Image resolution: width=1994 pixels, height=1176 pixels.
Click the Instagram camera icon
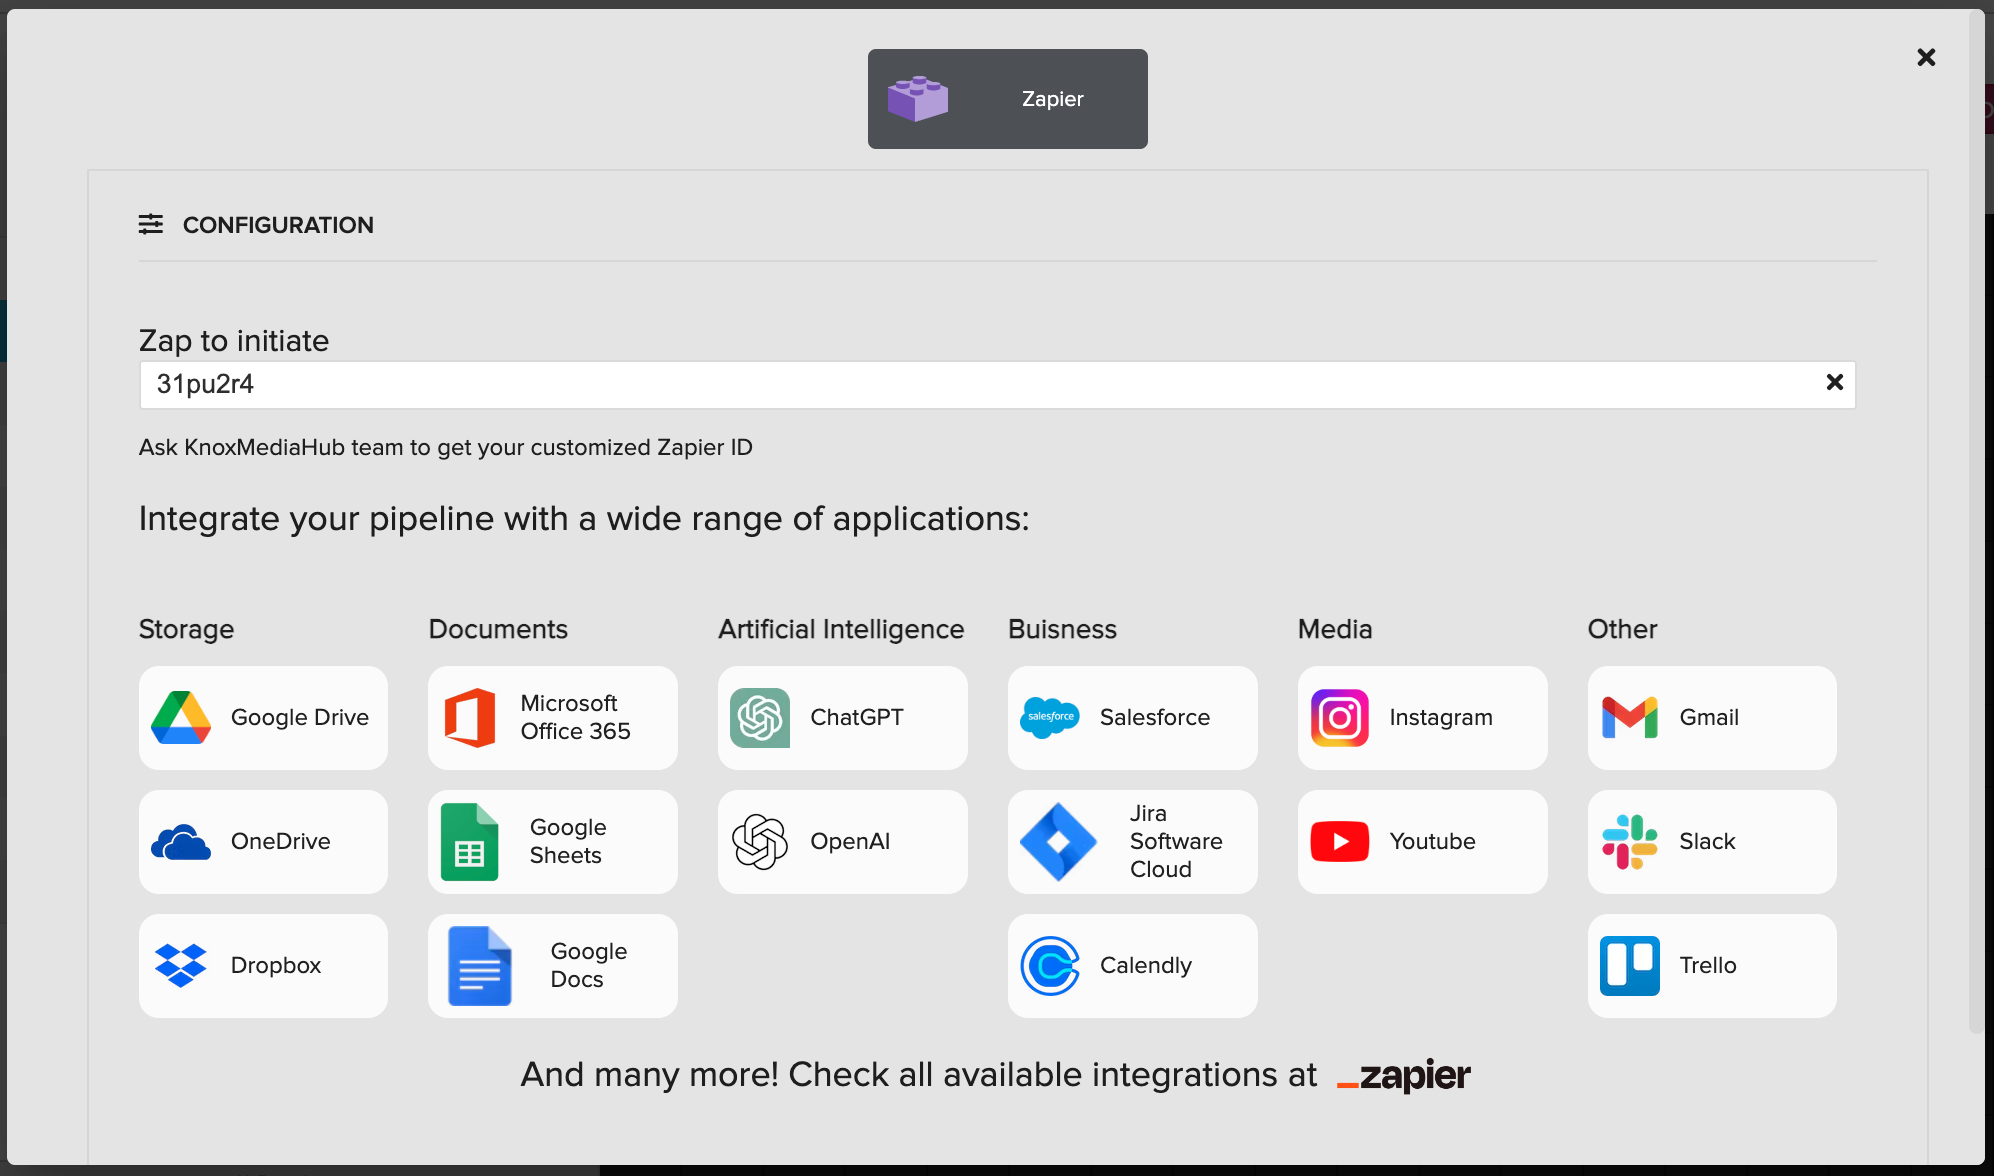[1339, 718]
